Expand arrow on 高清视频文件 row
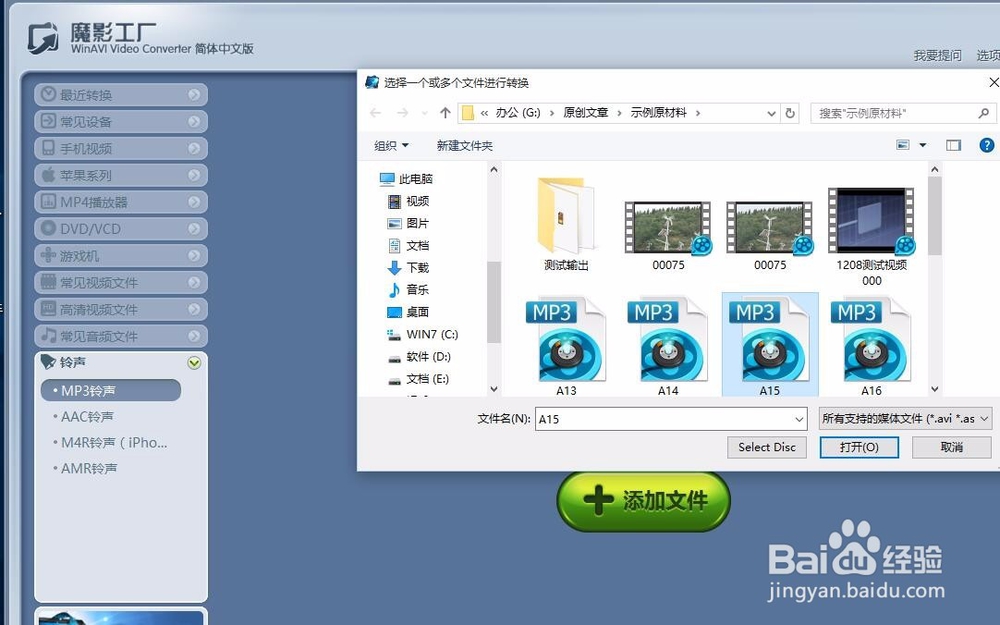 coord(194,309)
